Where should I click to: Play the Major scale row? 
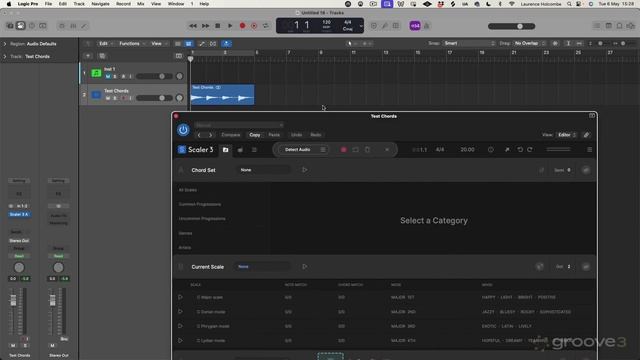(x=180, y=297)
